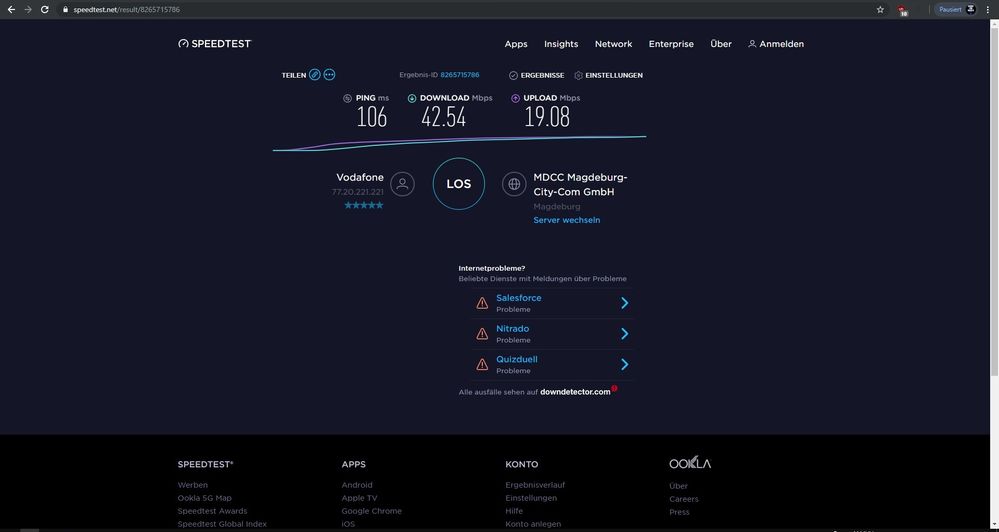Start the test with the LOS button

click(x=459, y=184)
